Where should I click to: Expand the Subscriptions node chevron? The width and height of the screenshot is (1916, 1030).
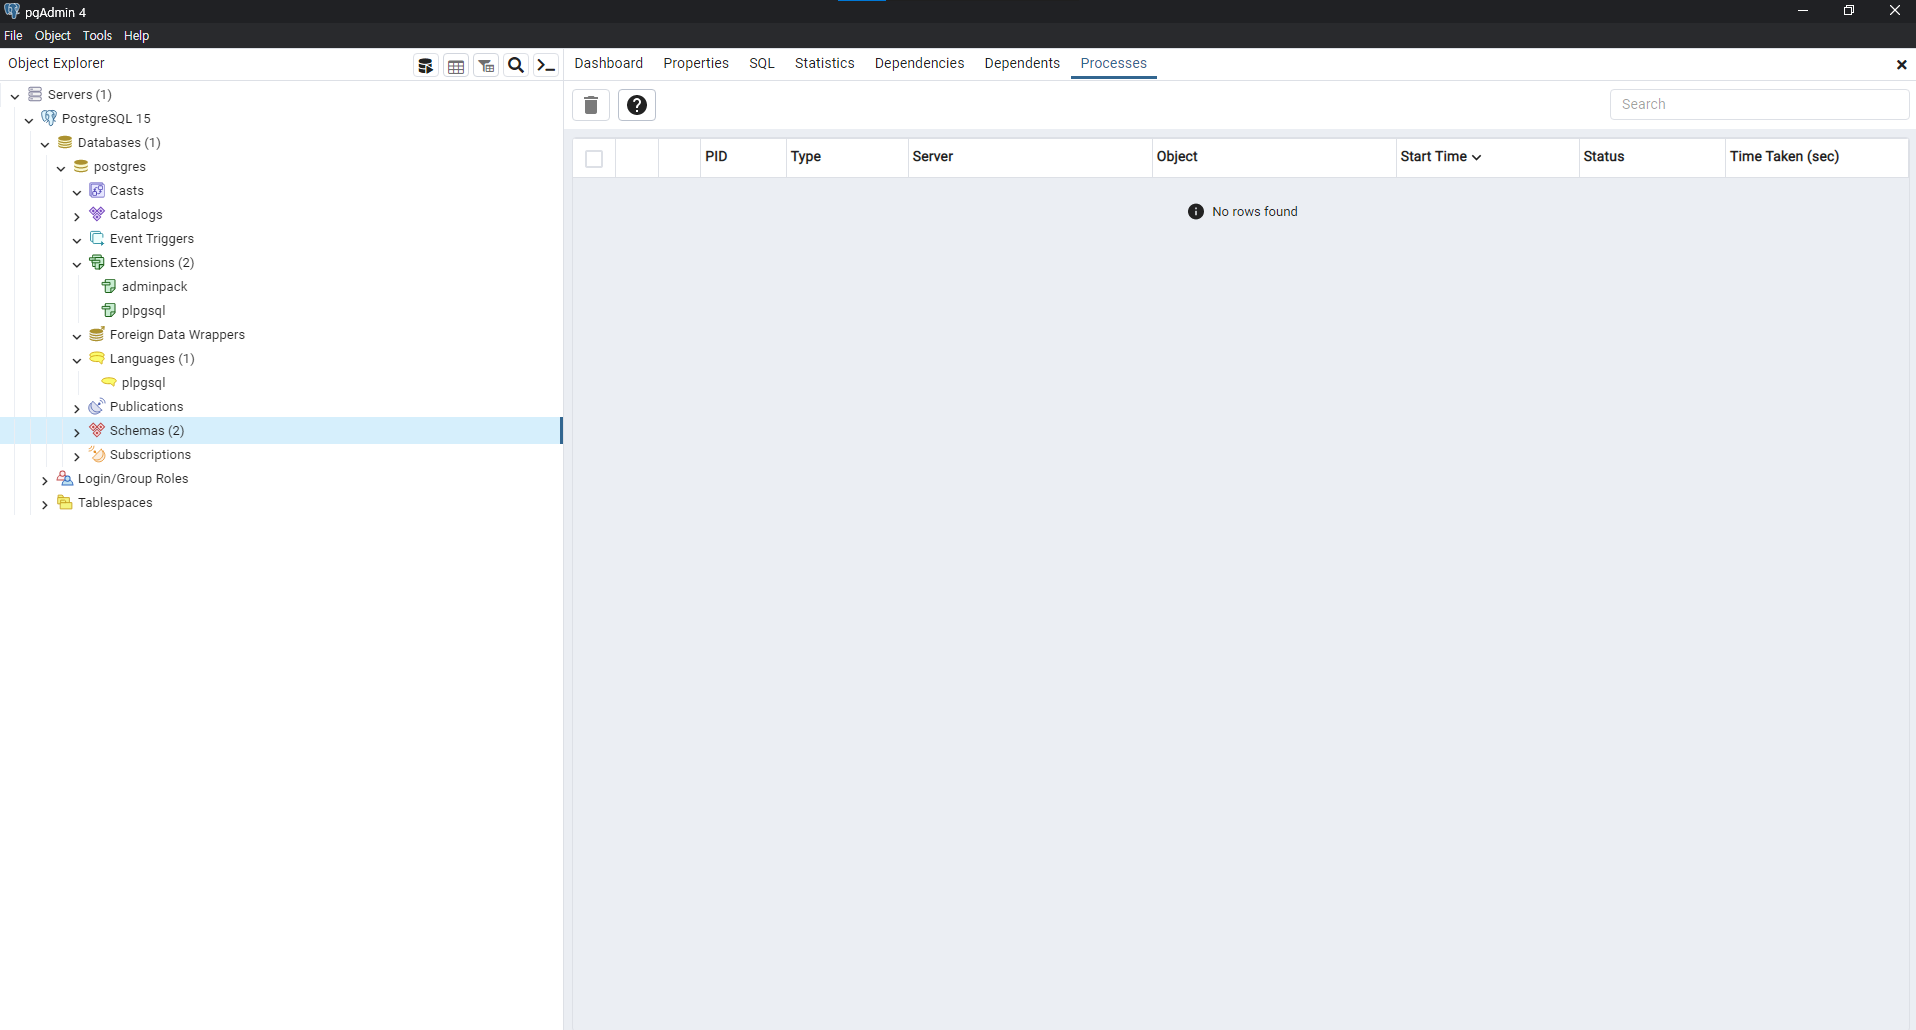point(77,456)
